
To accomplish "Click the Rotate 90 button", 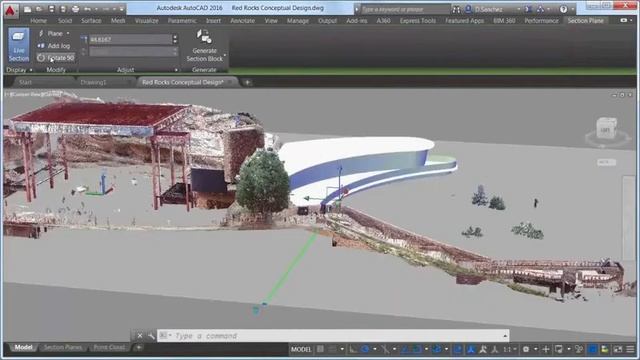I will 56,58.
